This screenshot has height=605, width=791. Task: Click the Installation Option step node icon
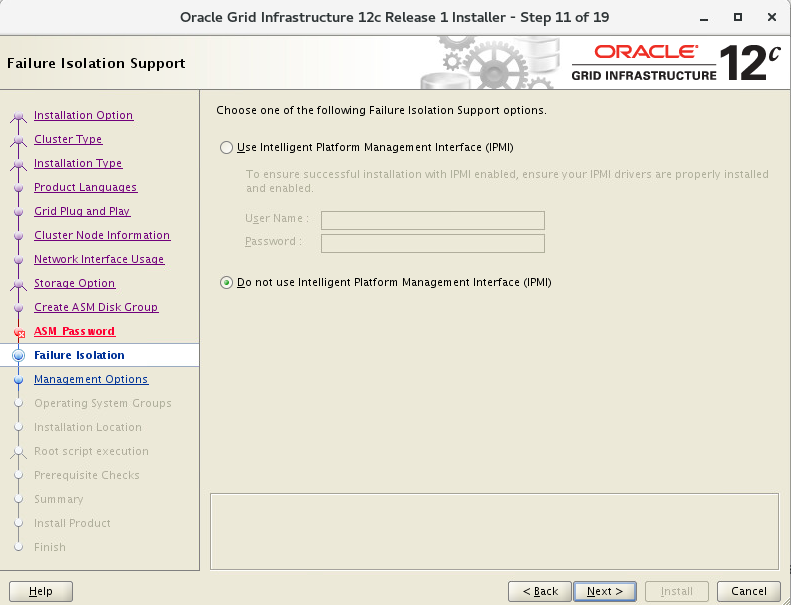coord(19,117)
